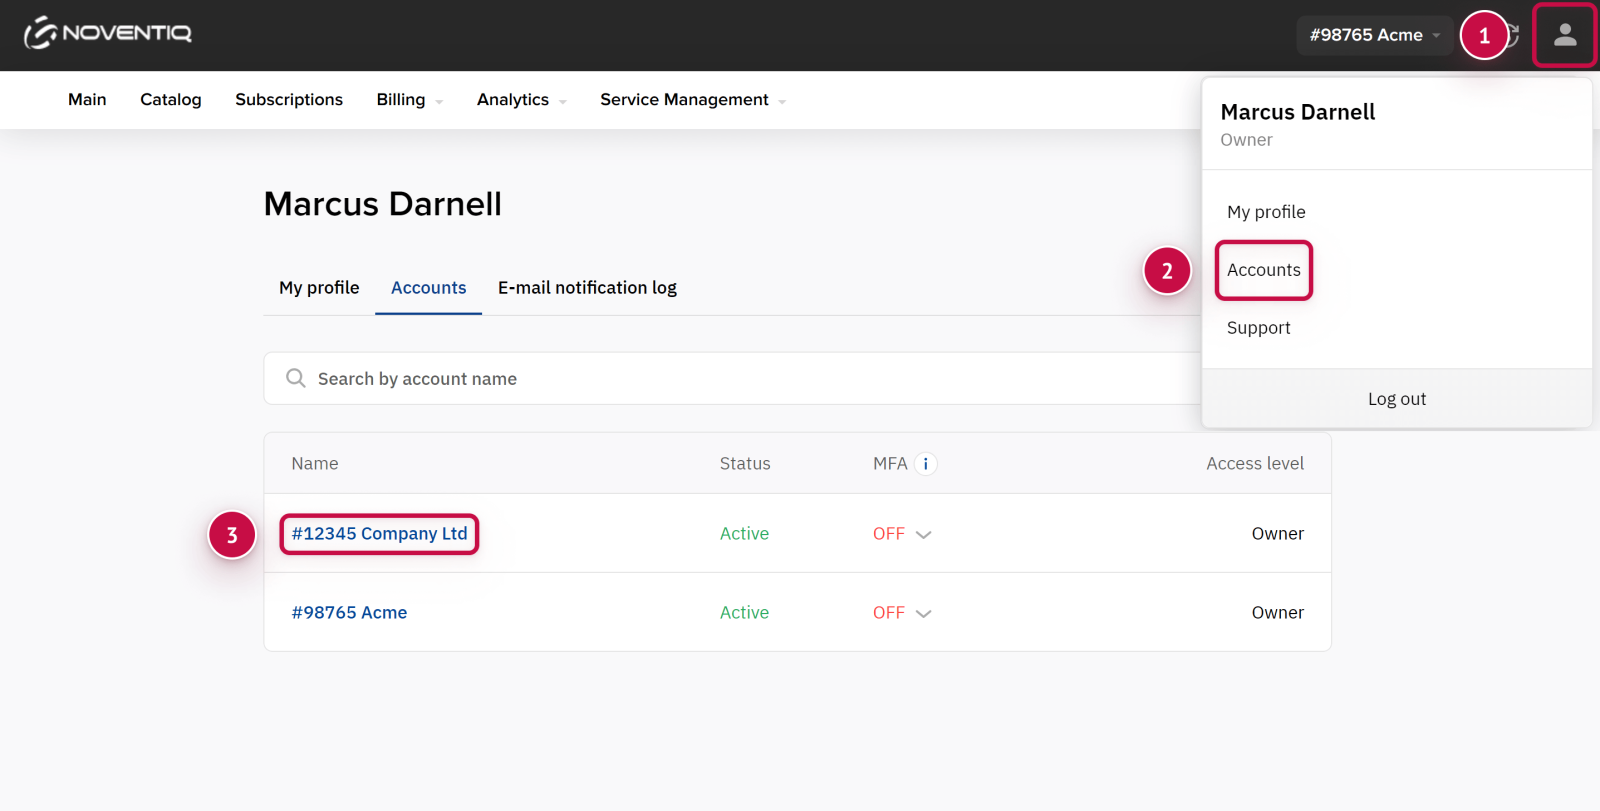
Task: Navigate to Subscriptions
Action: tap(289, 100)
